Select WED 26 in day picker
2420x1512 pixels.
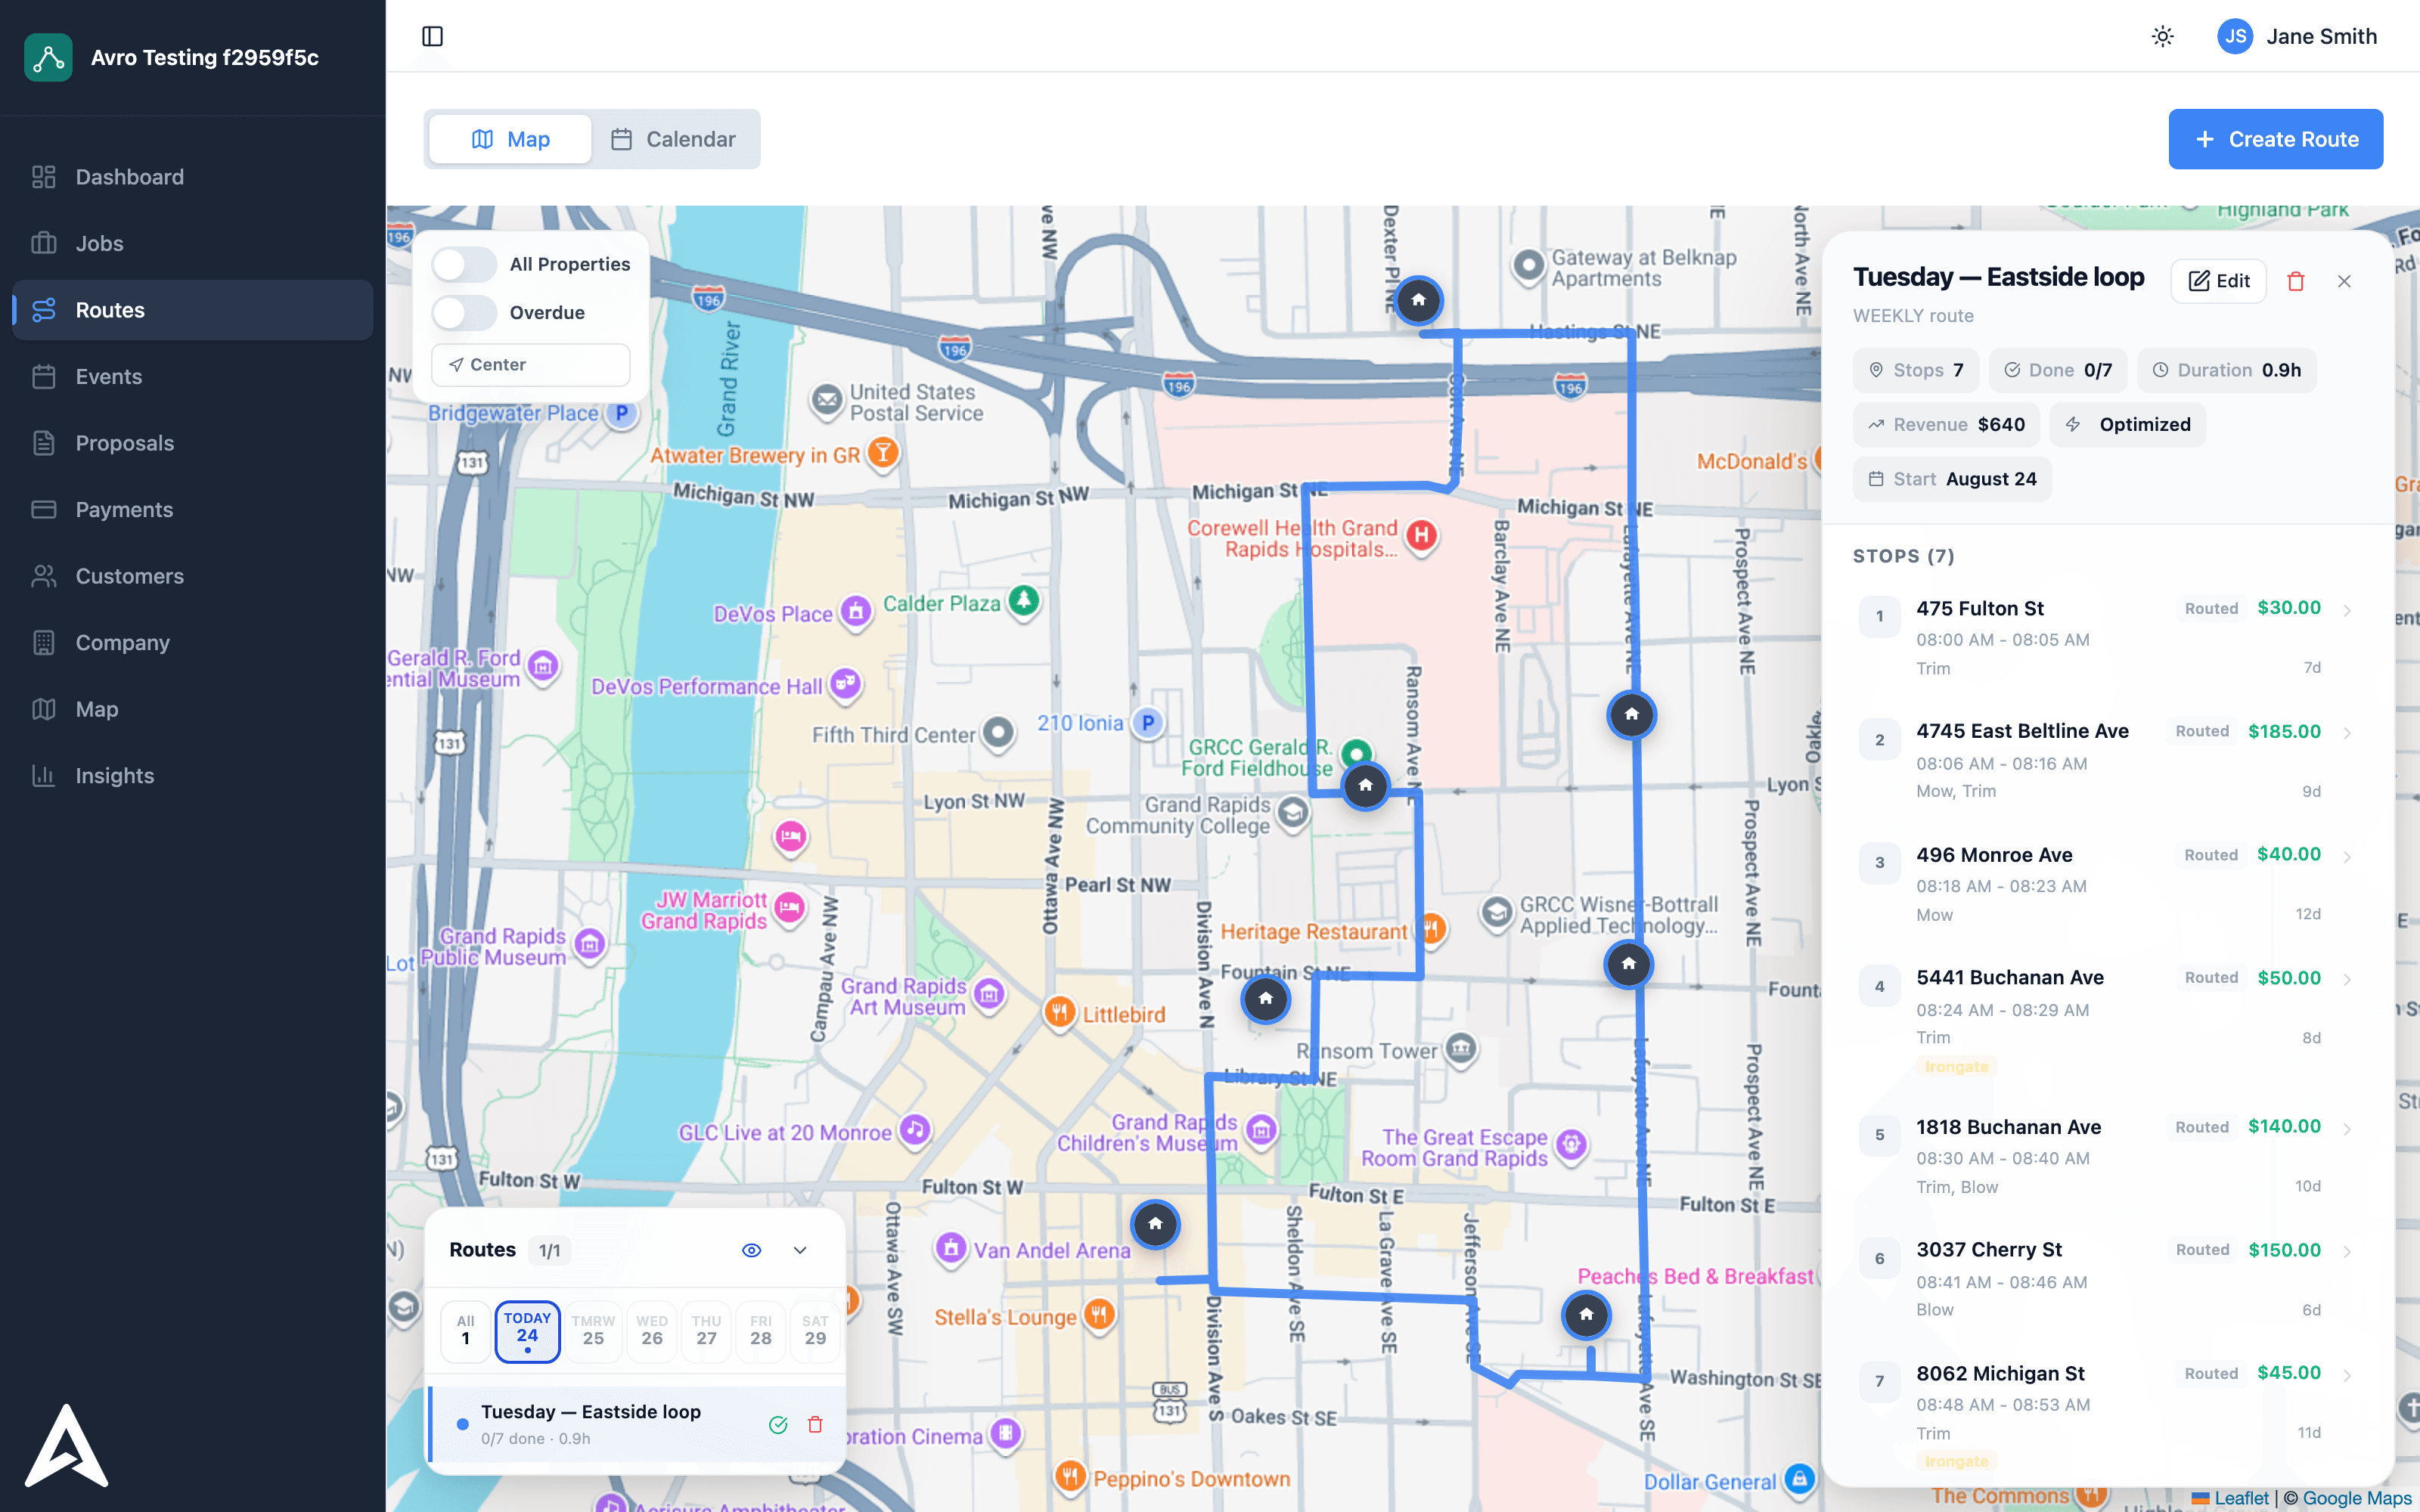pos(652,1331)
